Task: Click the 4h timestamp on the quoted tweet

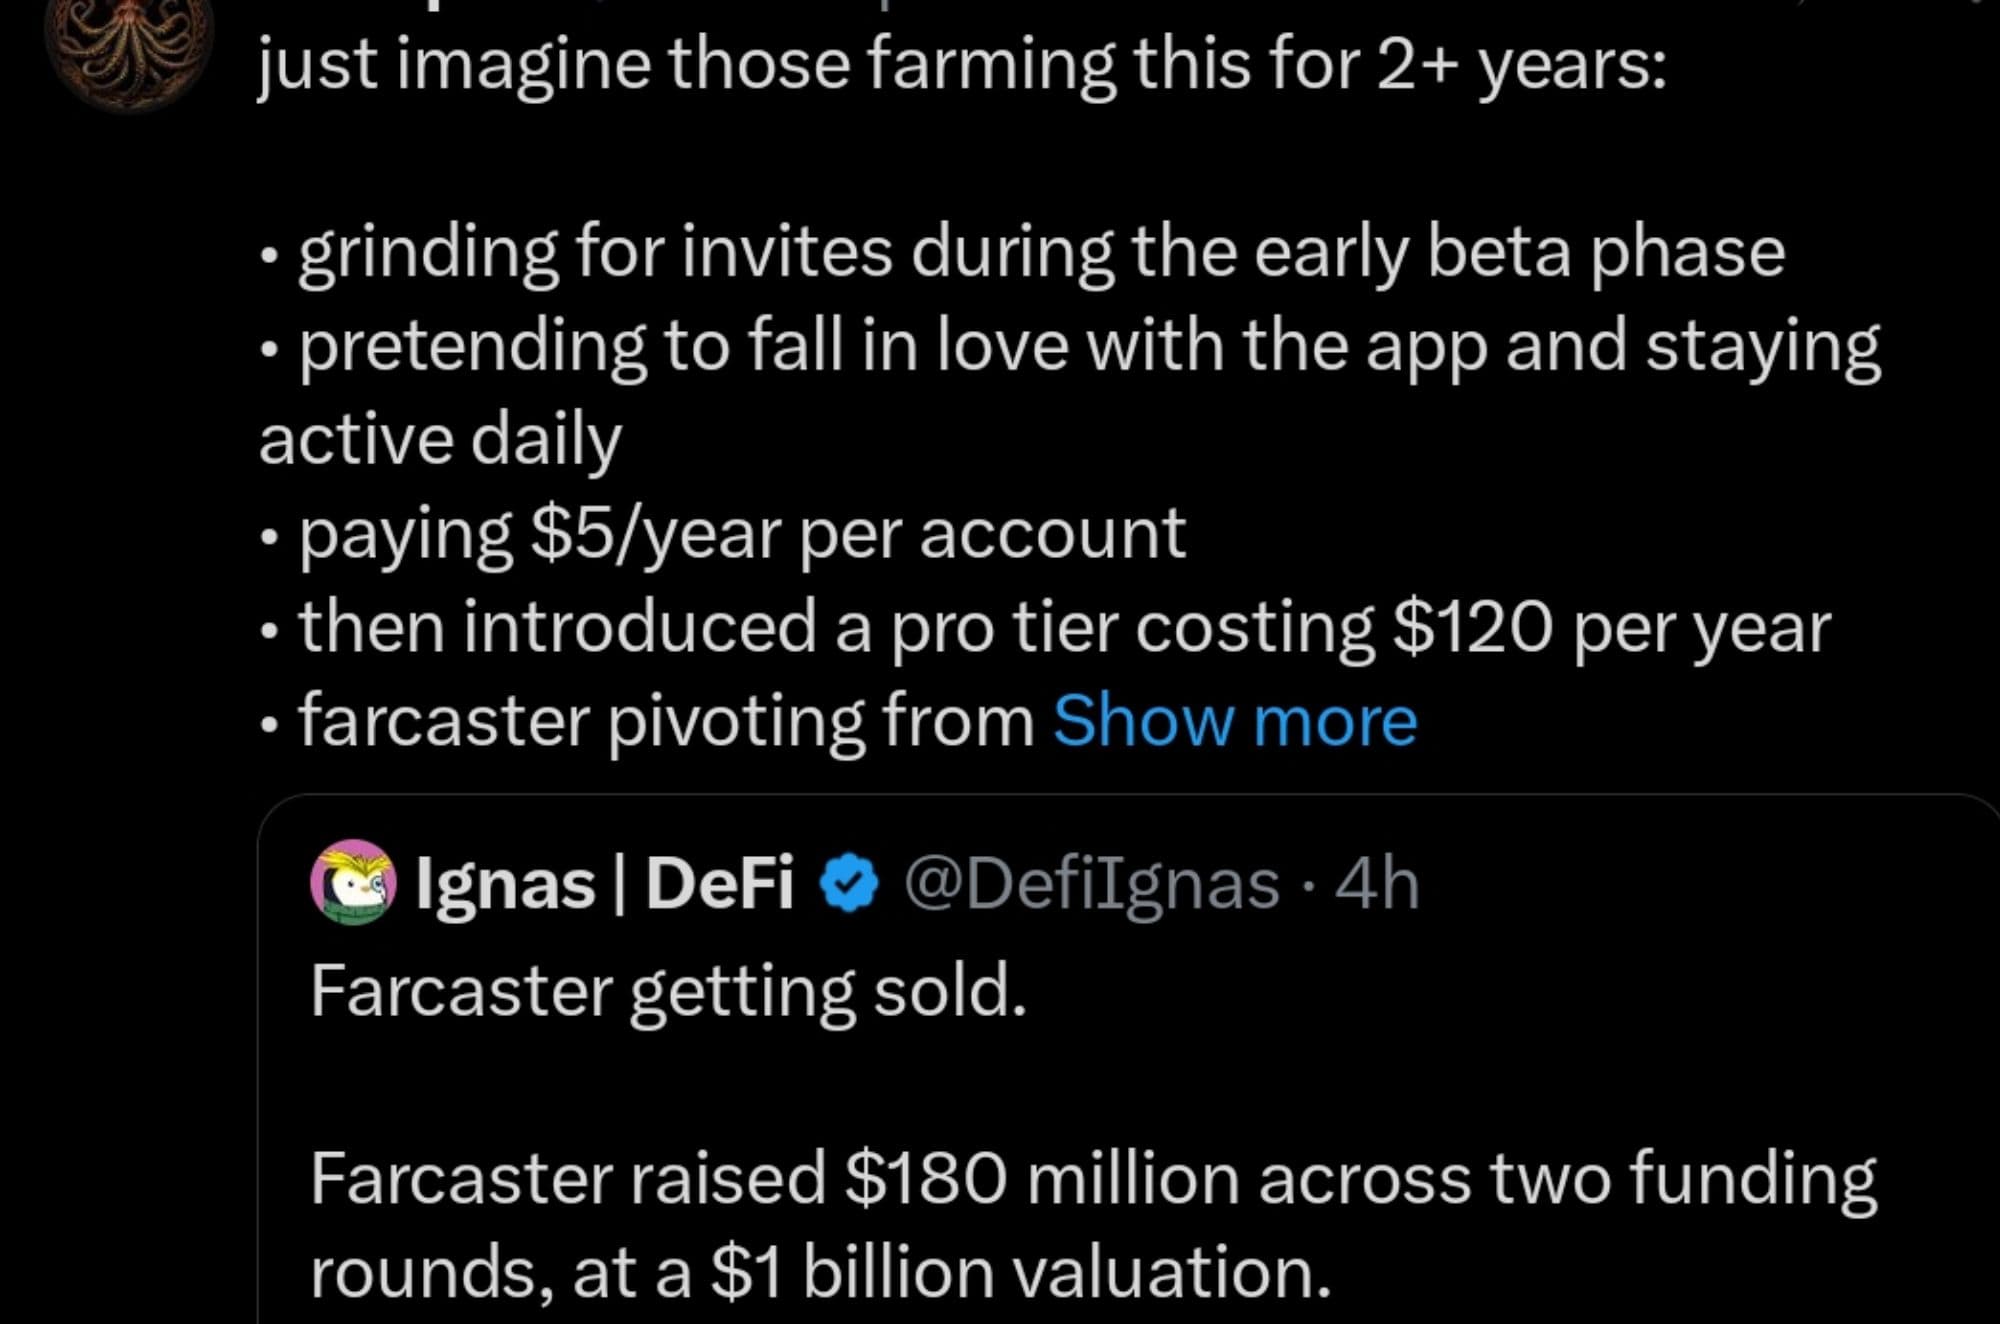Action: (1378, 884)
